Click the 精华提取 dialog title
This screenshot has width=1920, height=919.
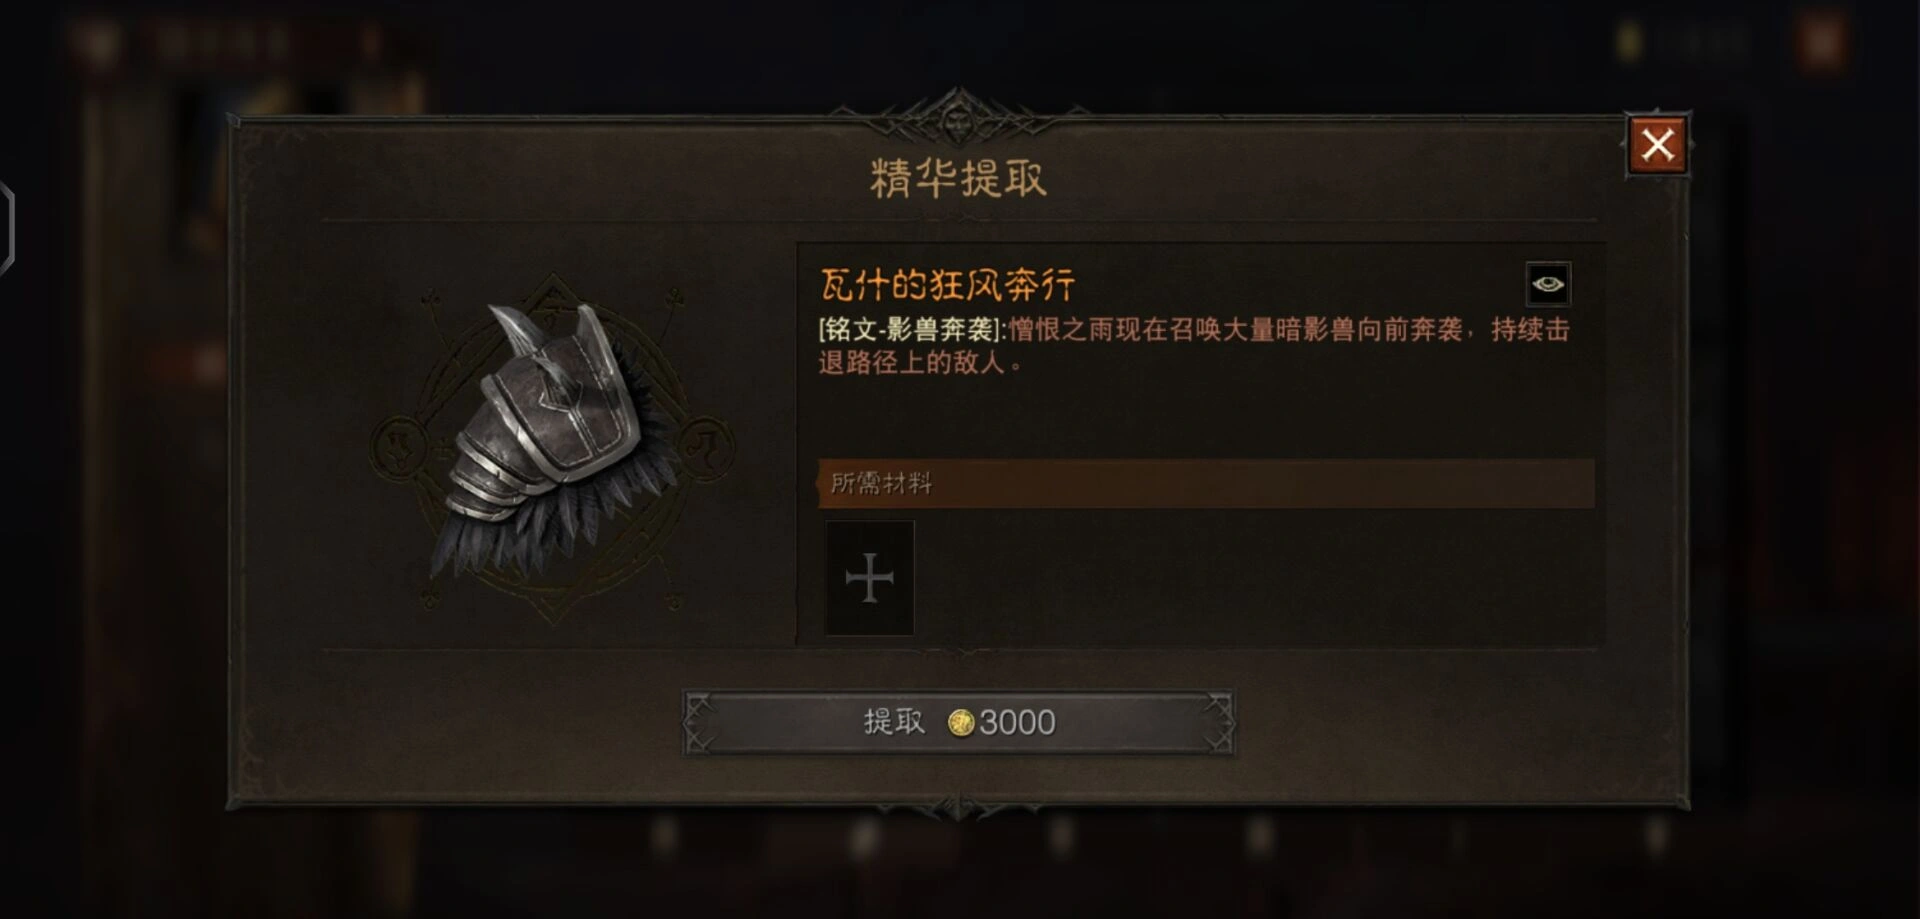tap(958, 178)
